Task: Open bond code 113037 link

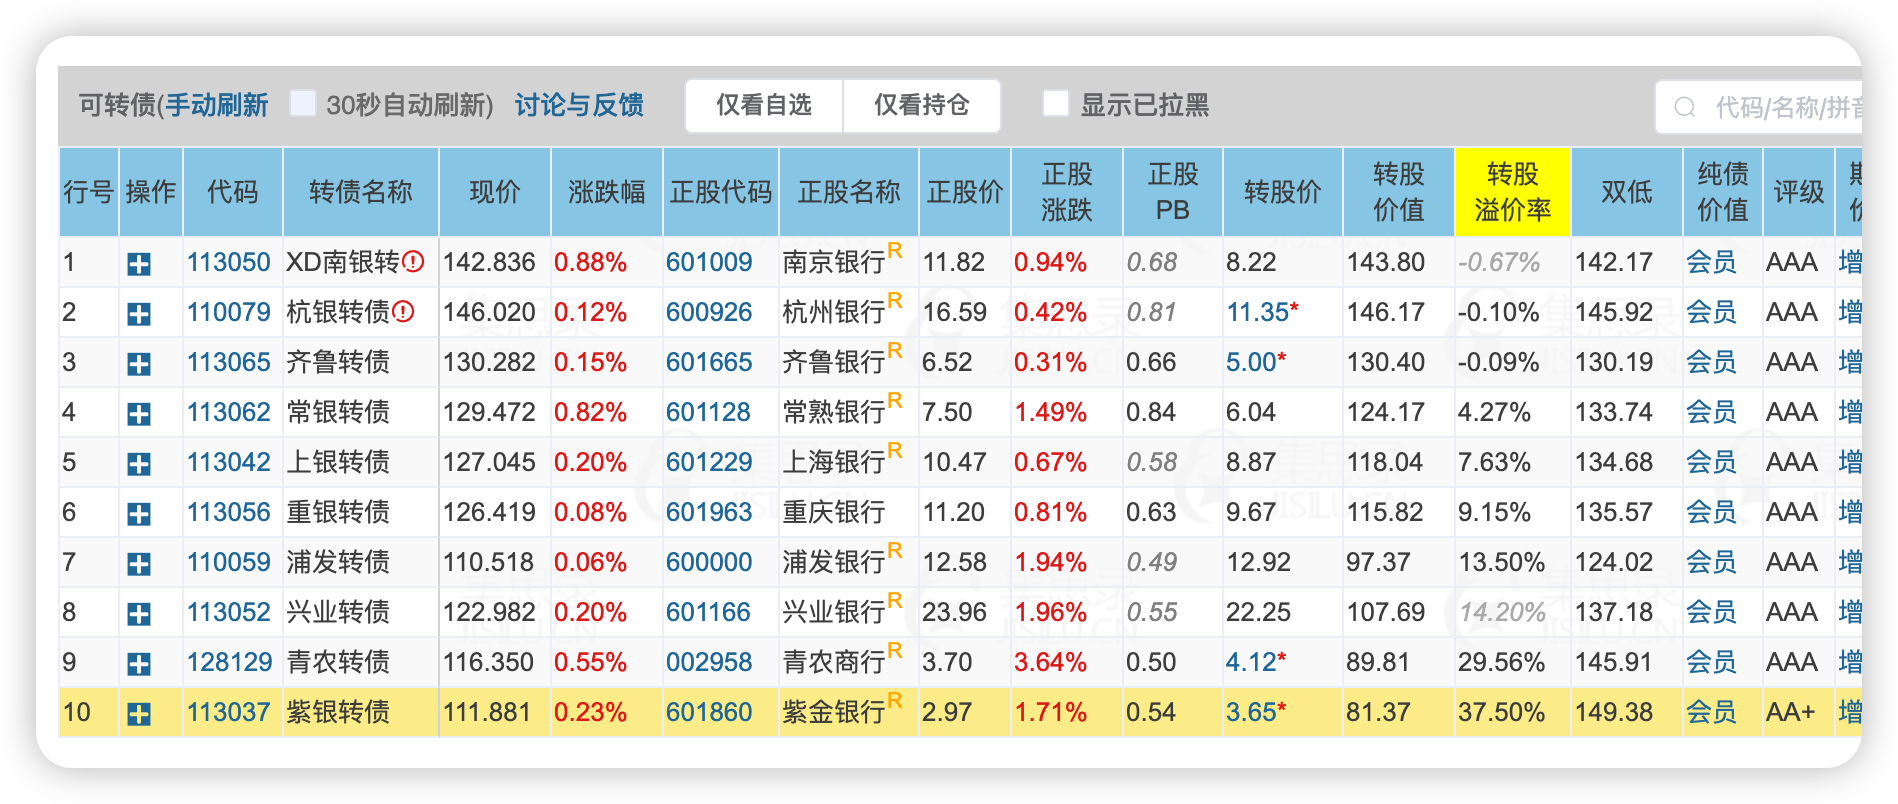Action: [x=229, y=712]
